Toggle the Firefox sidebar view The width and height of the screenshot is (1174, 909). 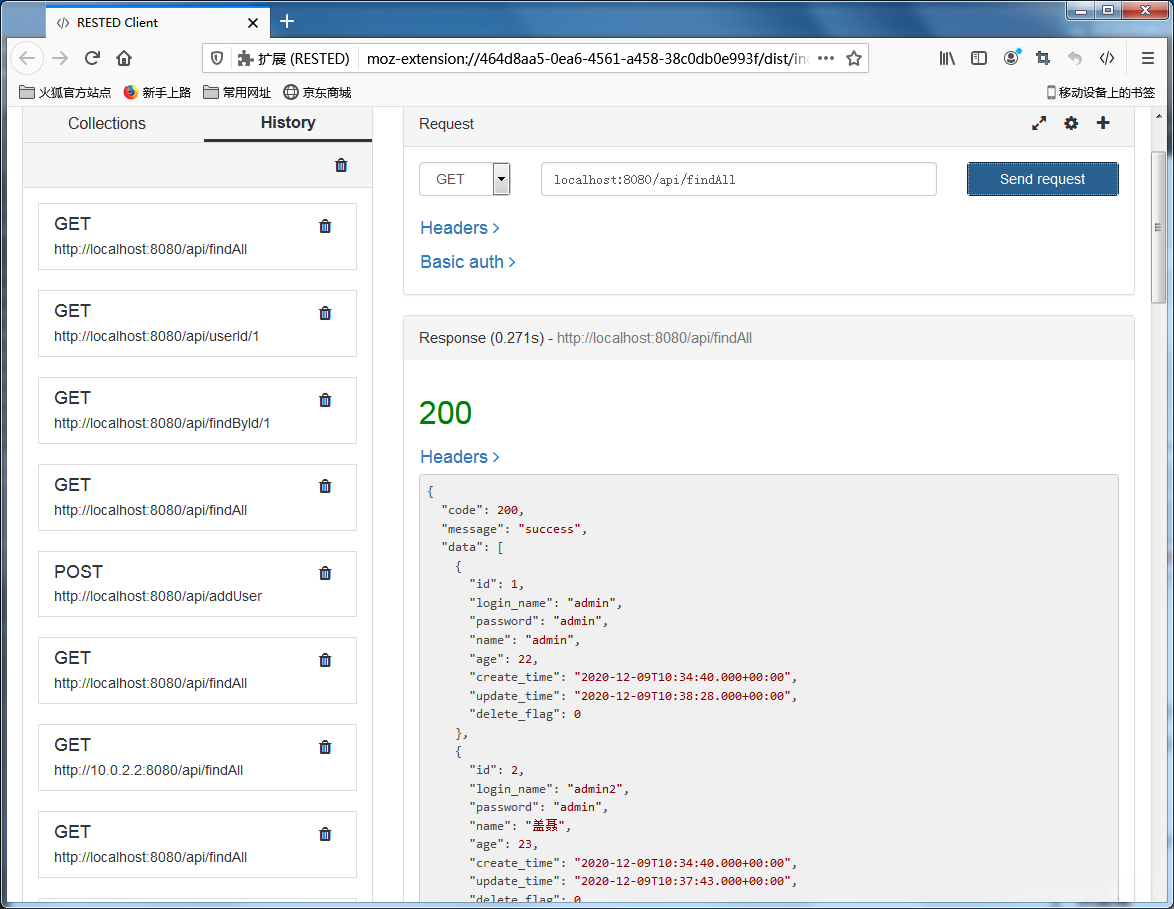coord(979,58)
